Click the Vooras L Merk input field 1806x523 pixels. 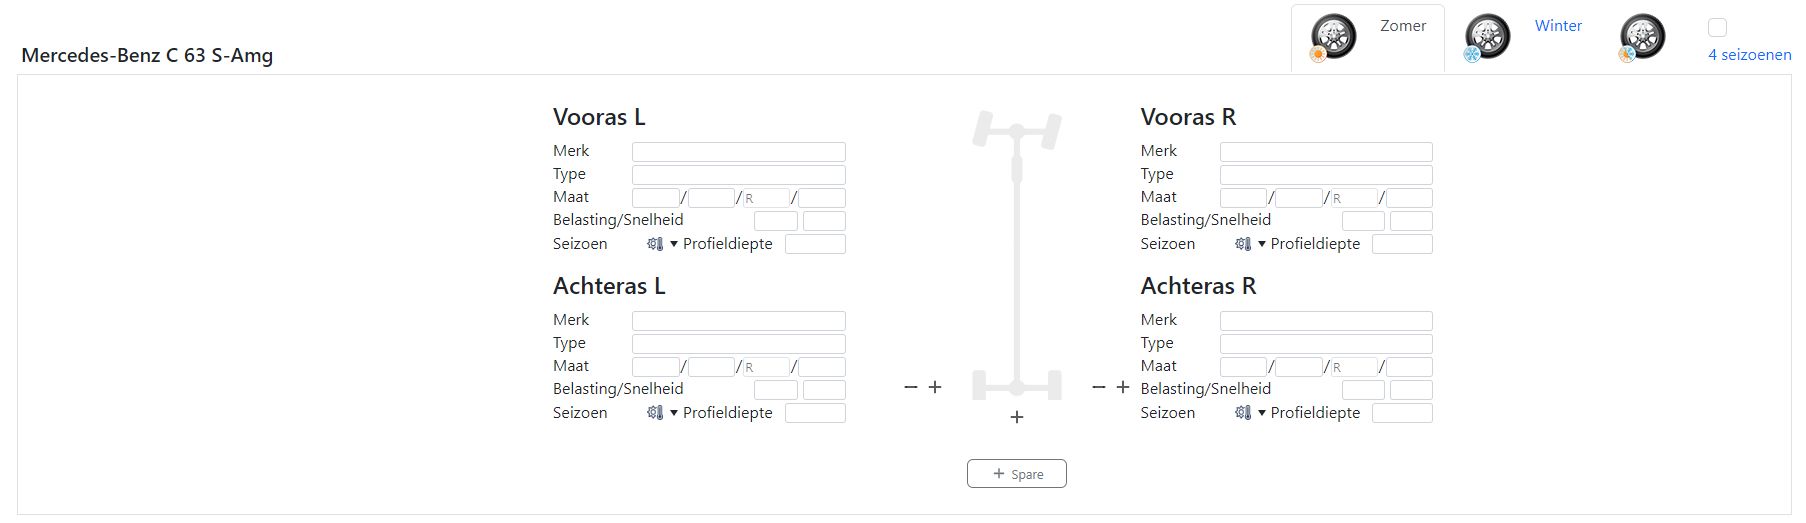point(738,152)
